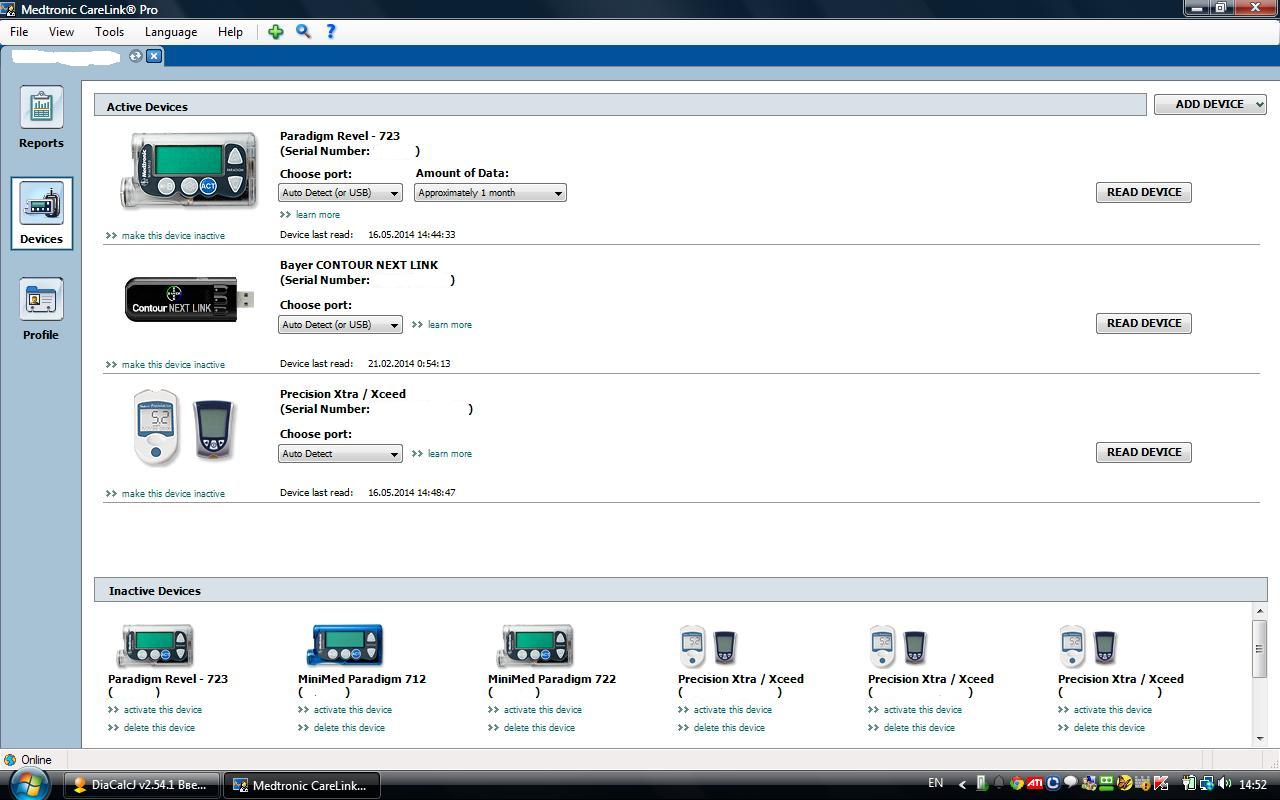The height and width of the screenshot is (800, 1280).
Task: Click the magnifier search toolbar icon
Action: coord(303,32)
